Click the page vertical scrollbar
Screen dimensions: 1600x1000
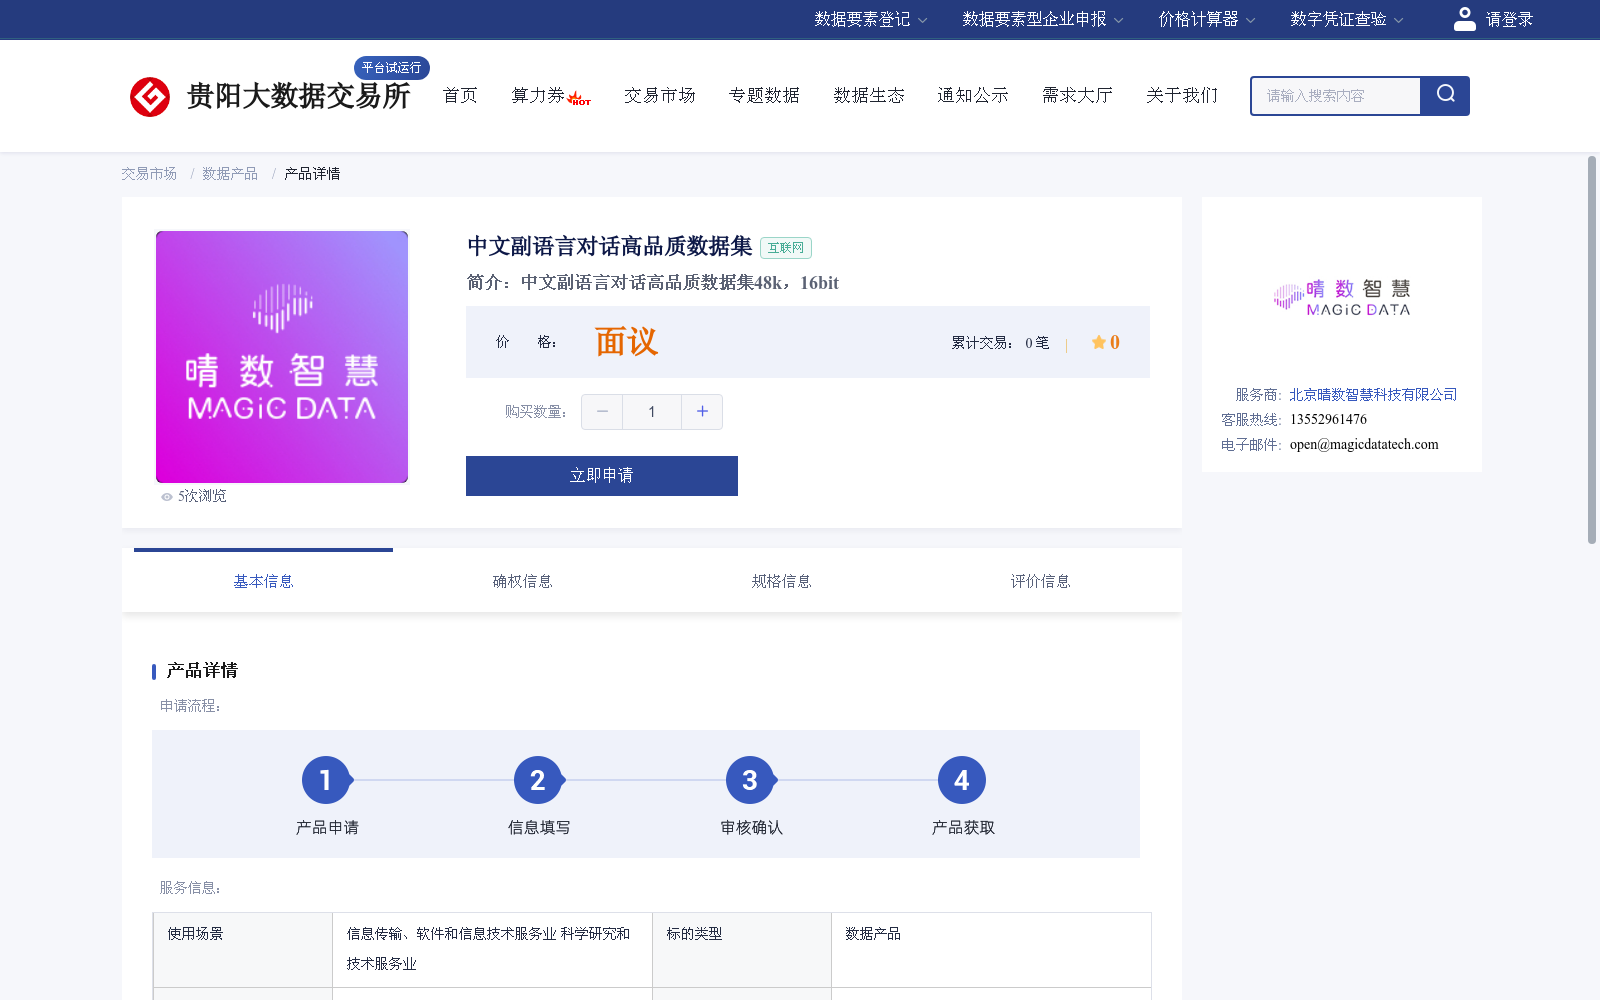pyautogui.click(x=1592, y=350)
